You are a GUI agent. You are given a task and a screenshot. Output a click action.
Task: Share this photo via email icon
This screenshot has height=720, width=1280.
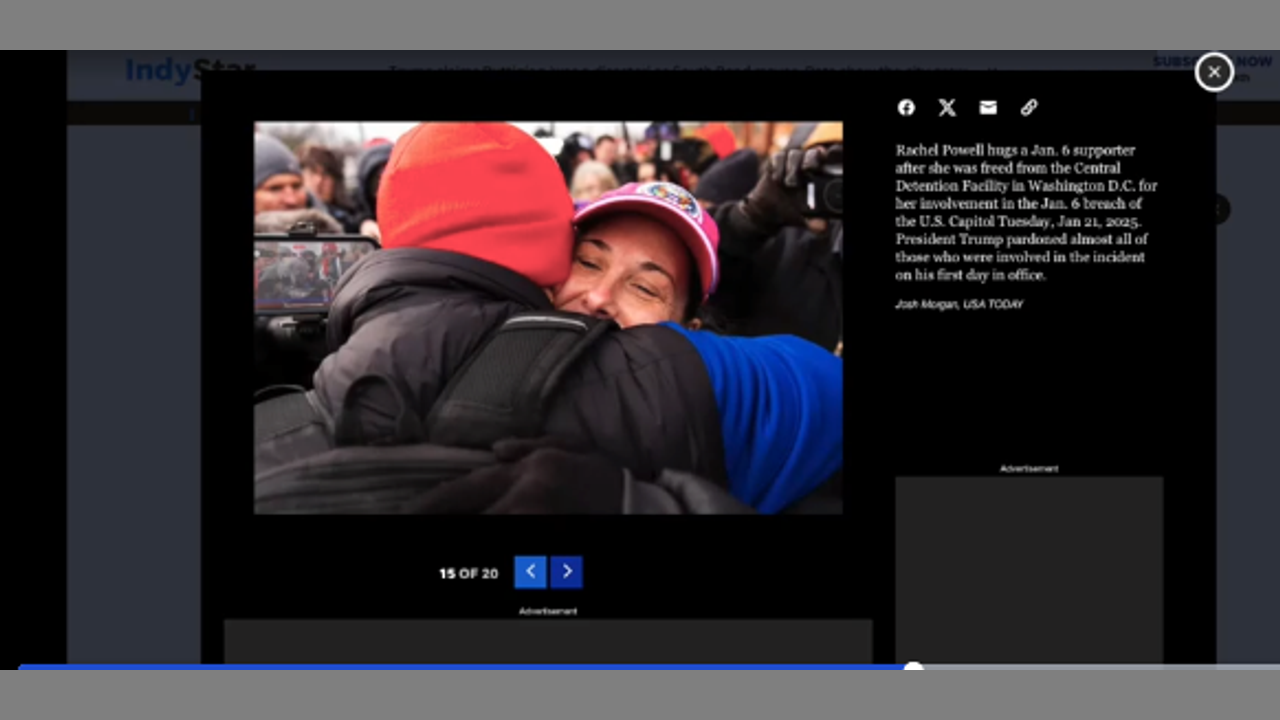(988, 108)
